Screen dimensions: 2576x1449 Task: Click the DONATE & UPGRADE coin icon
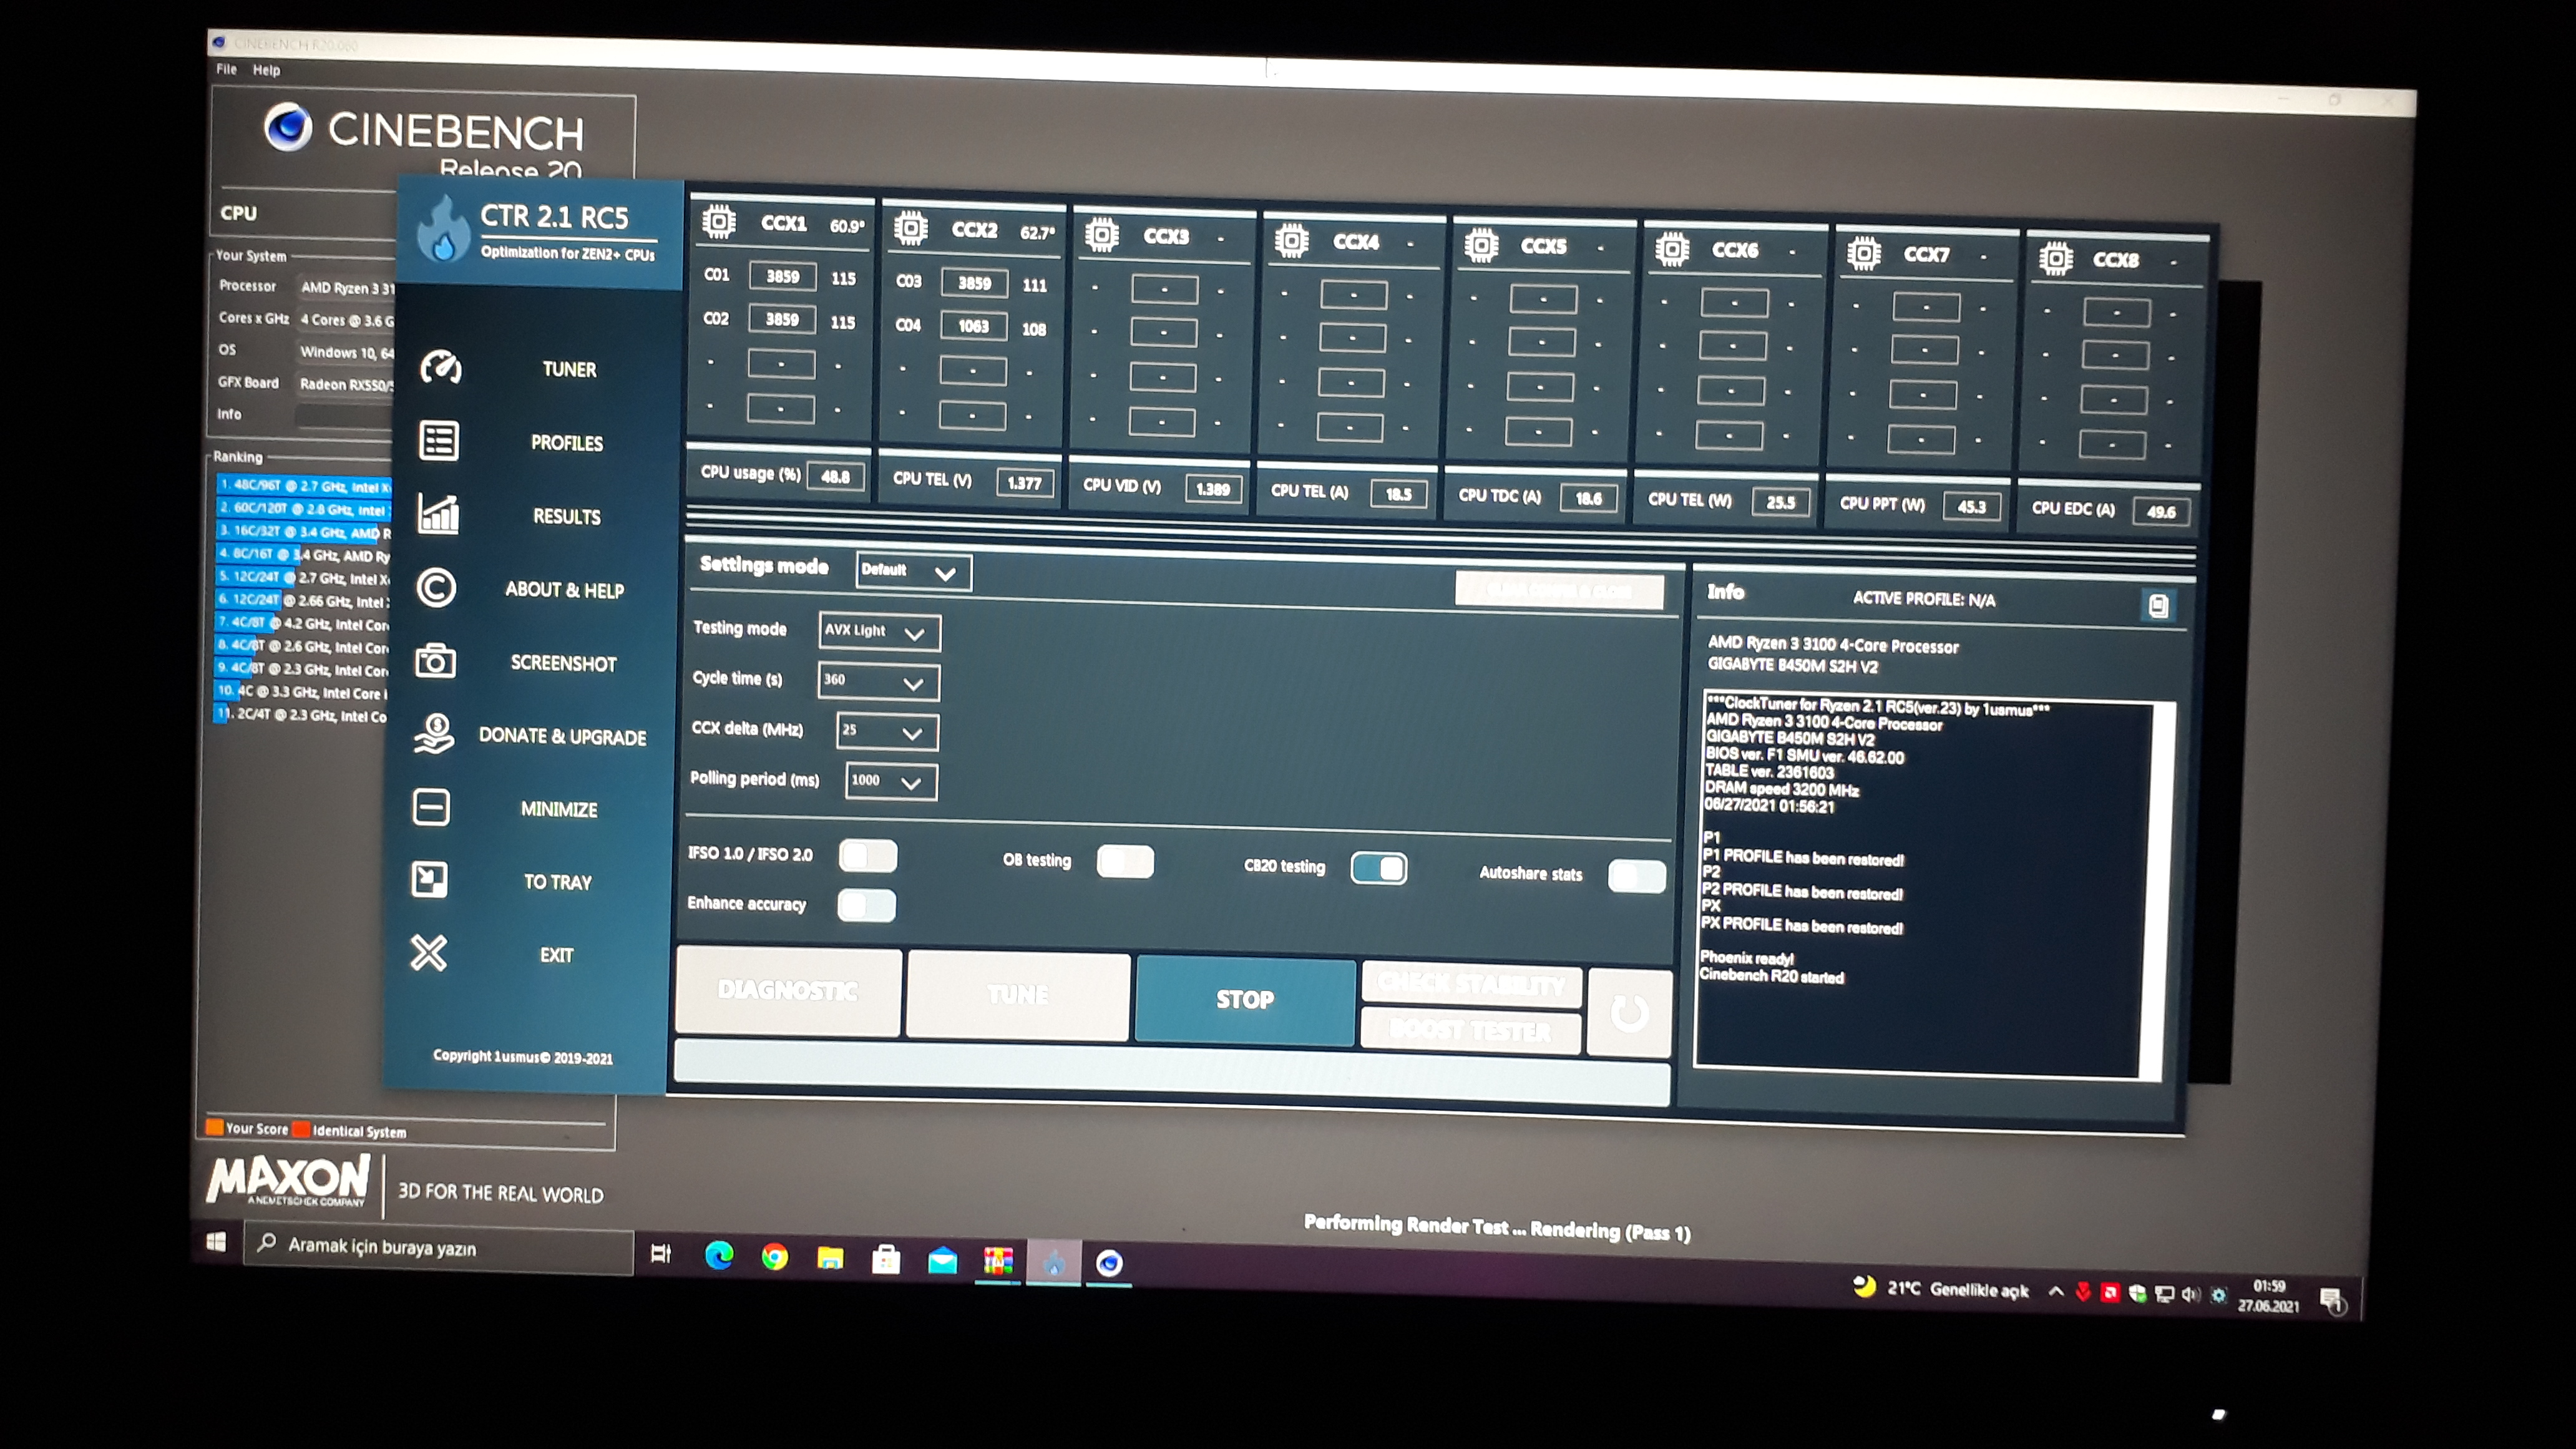pyautogui.click(x=434, y=733)
